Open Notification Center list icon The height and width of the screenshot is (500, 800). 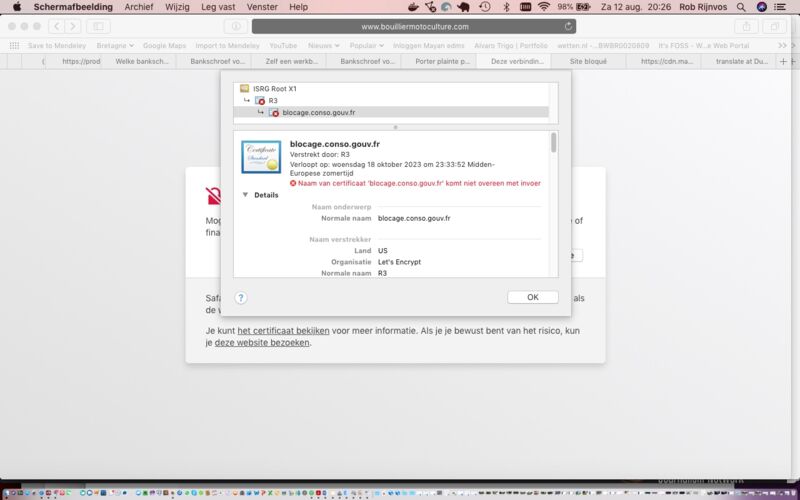click(780, 7)
